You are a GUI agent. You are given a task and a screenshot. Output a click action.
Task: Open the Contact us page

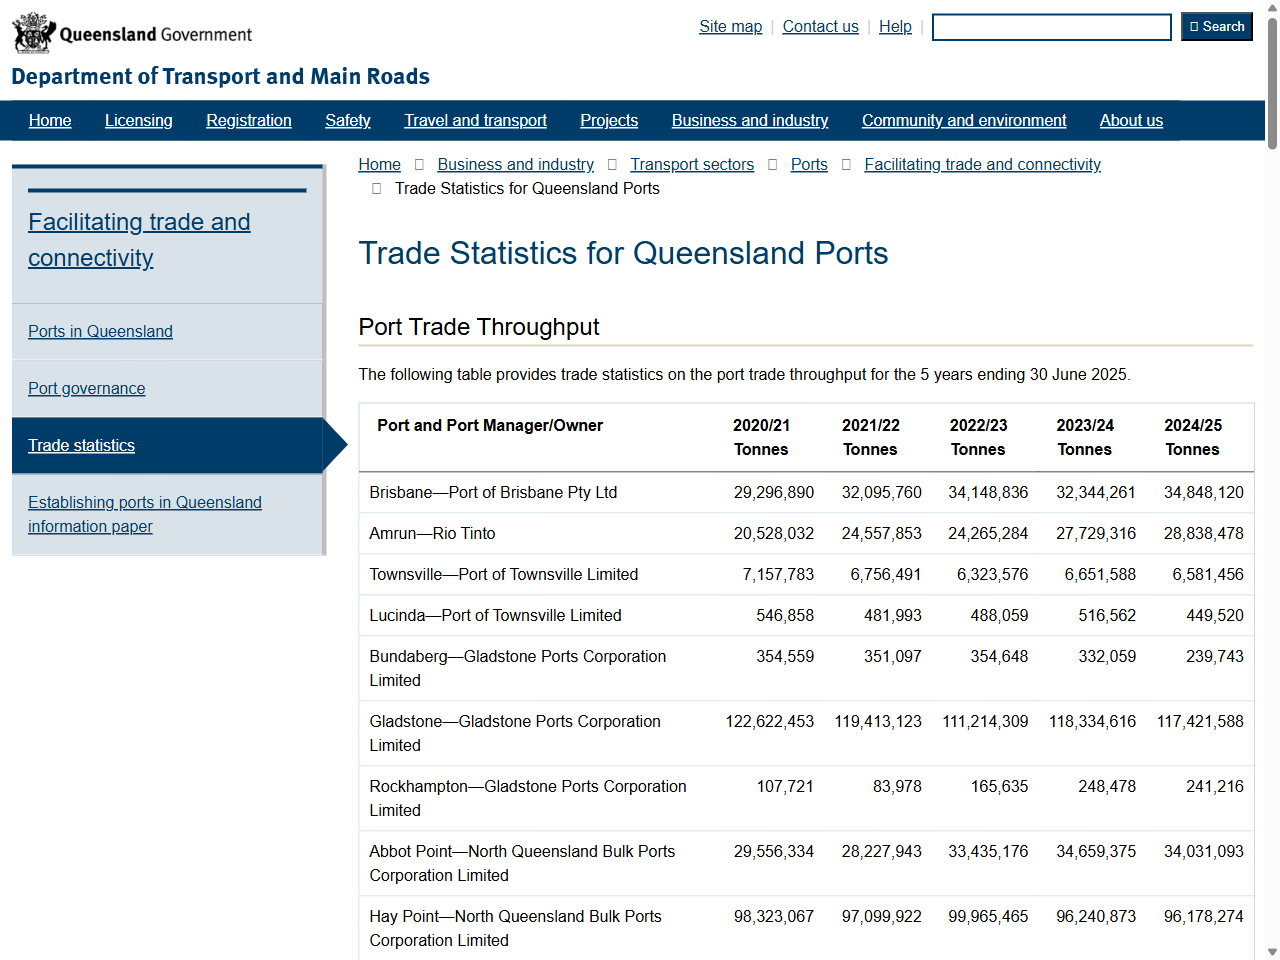820,26
